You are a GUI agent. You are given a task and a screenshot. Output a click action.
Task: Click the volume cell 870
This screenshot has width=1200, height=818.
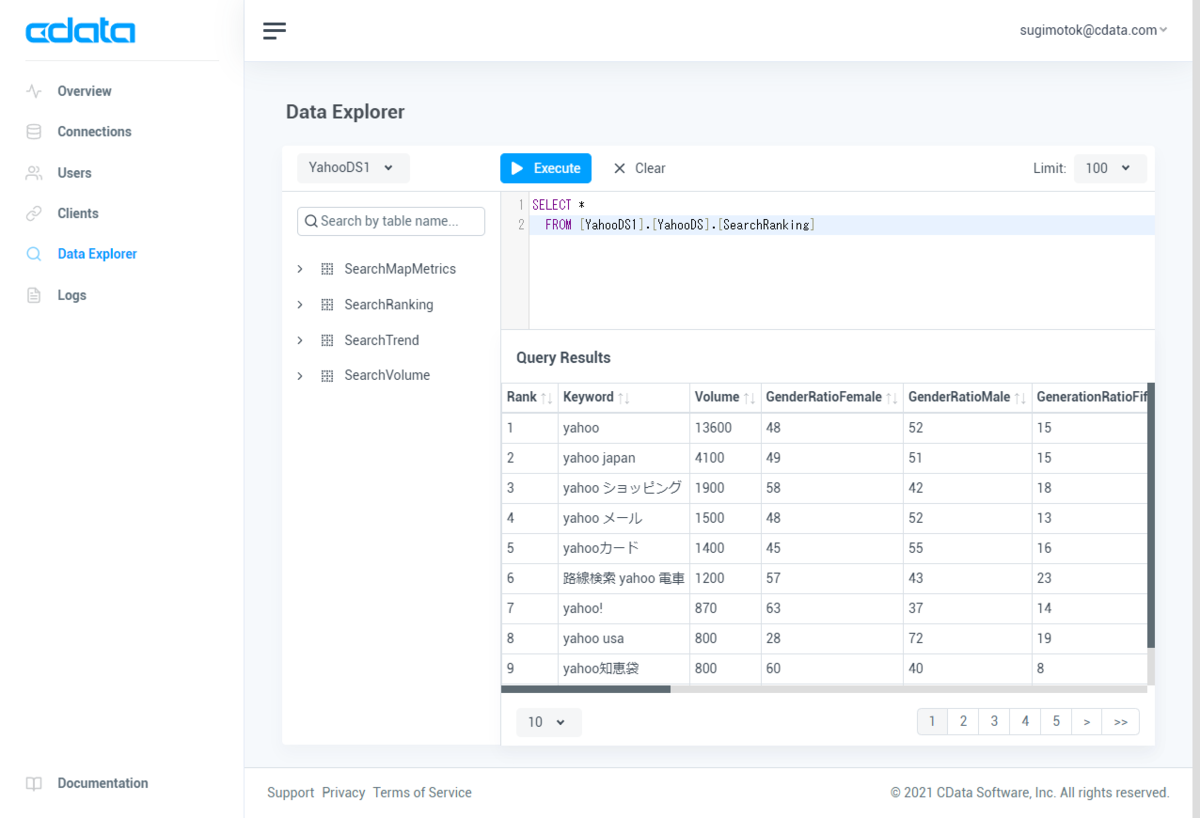(x=725, y=608)
